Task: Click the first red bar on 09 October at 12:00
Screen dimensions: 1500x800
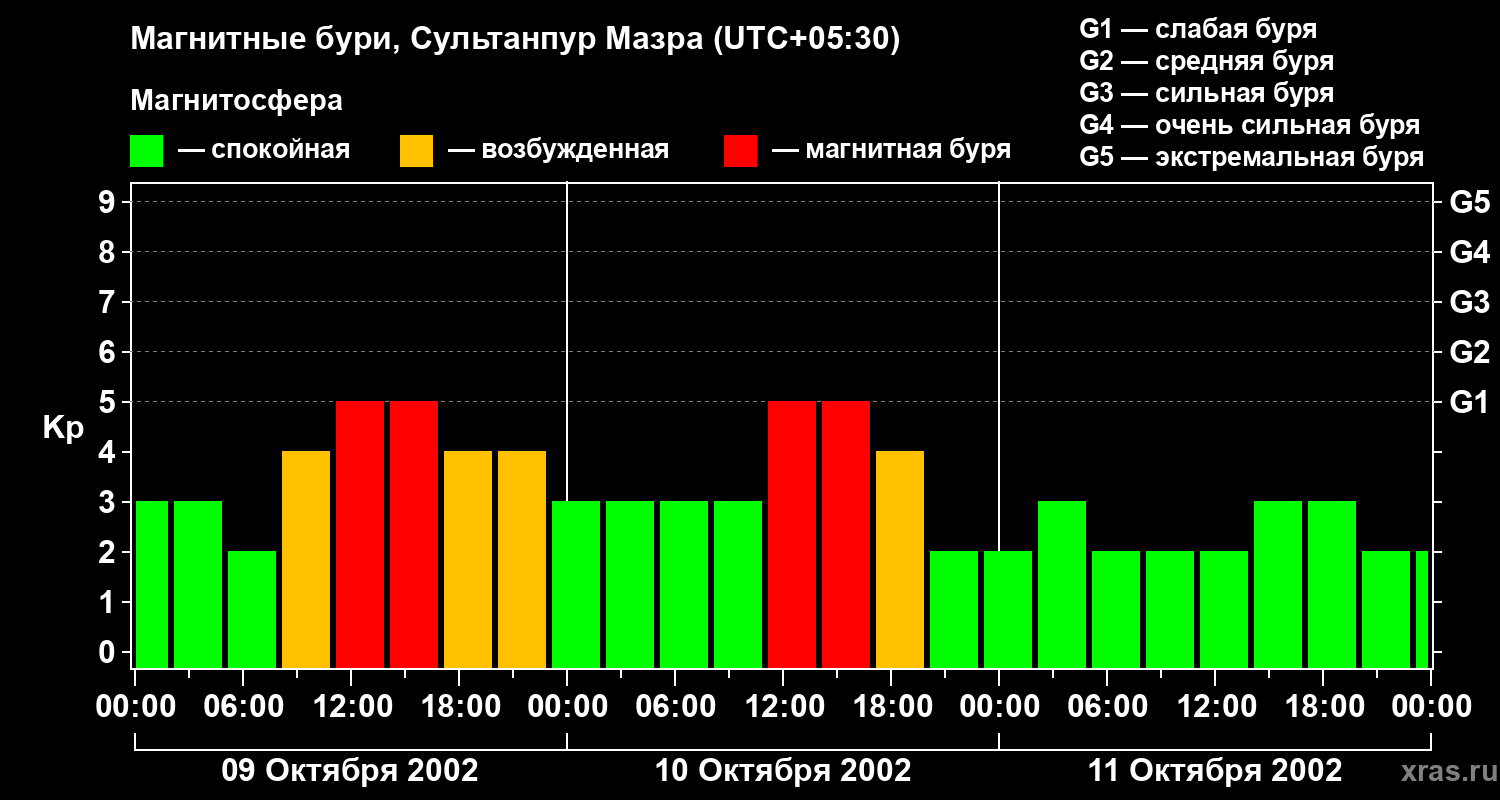Action: pyautogui.click(x=360, y=535)
